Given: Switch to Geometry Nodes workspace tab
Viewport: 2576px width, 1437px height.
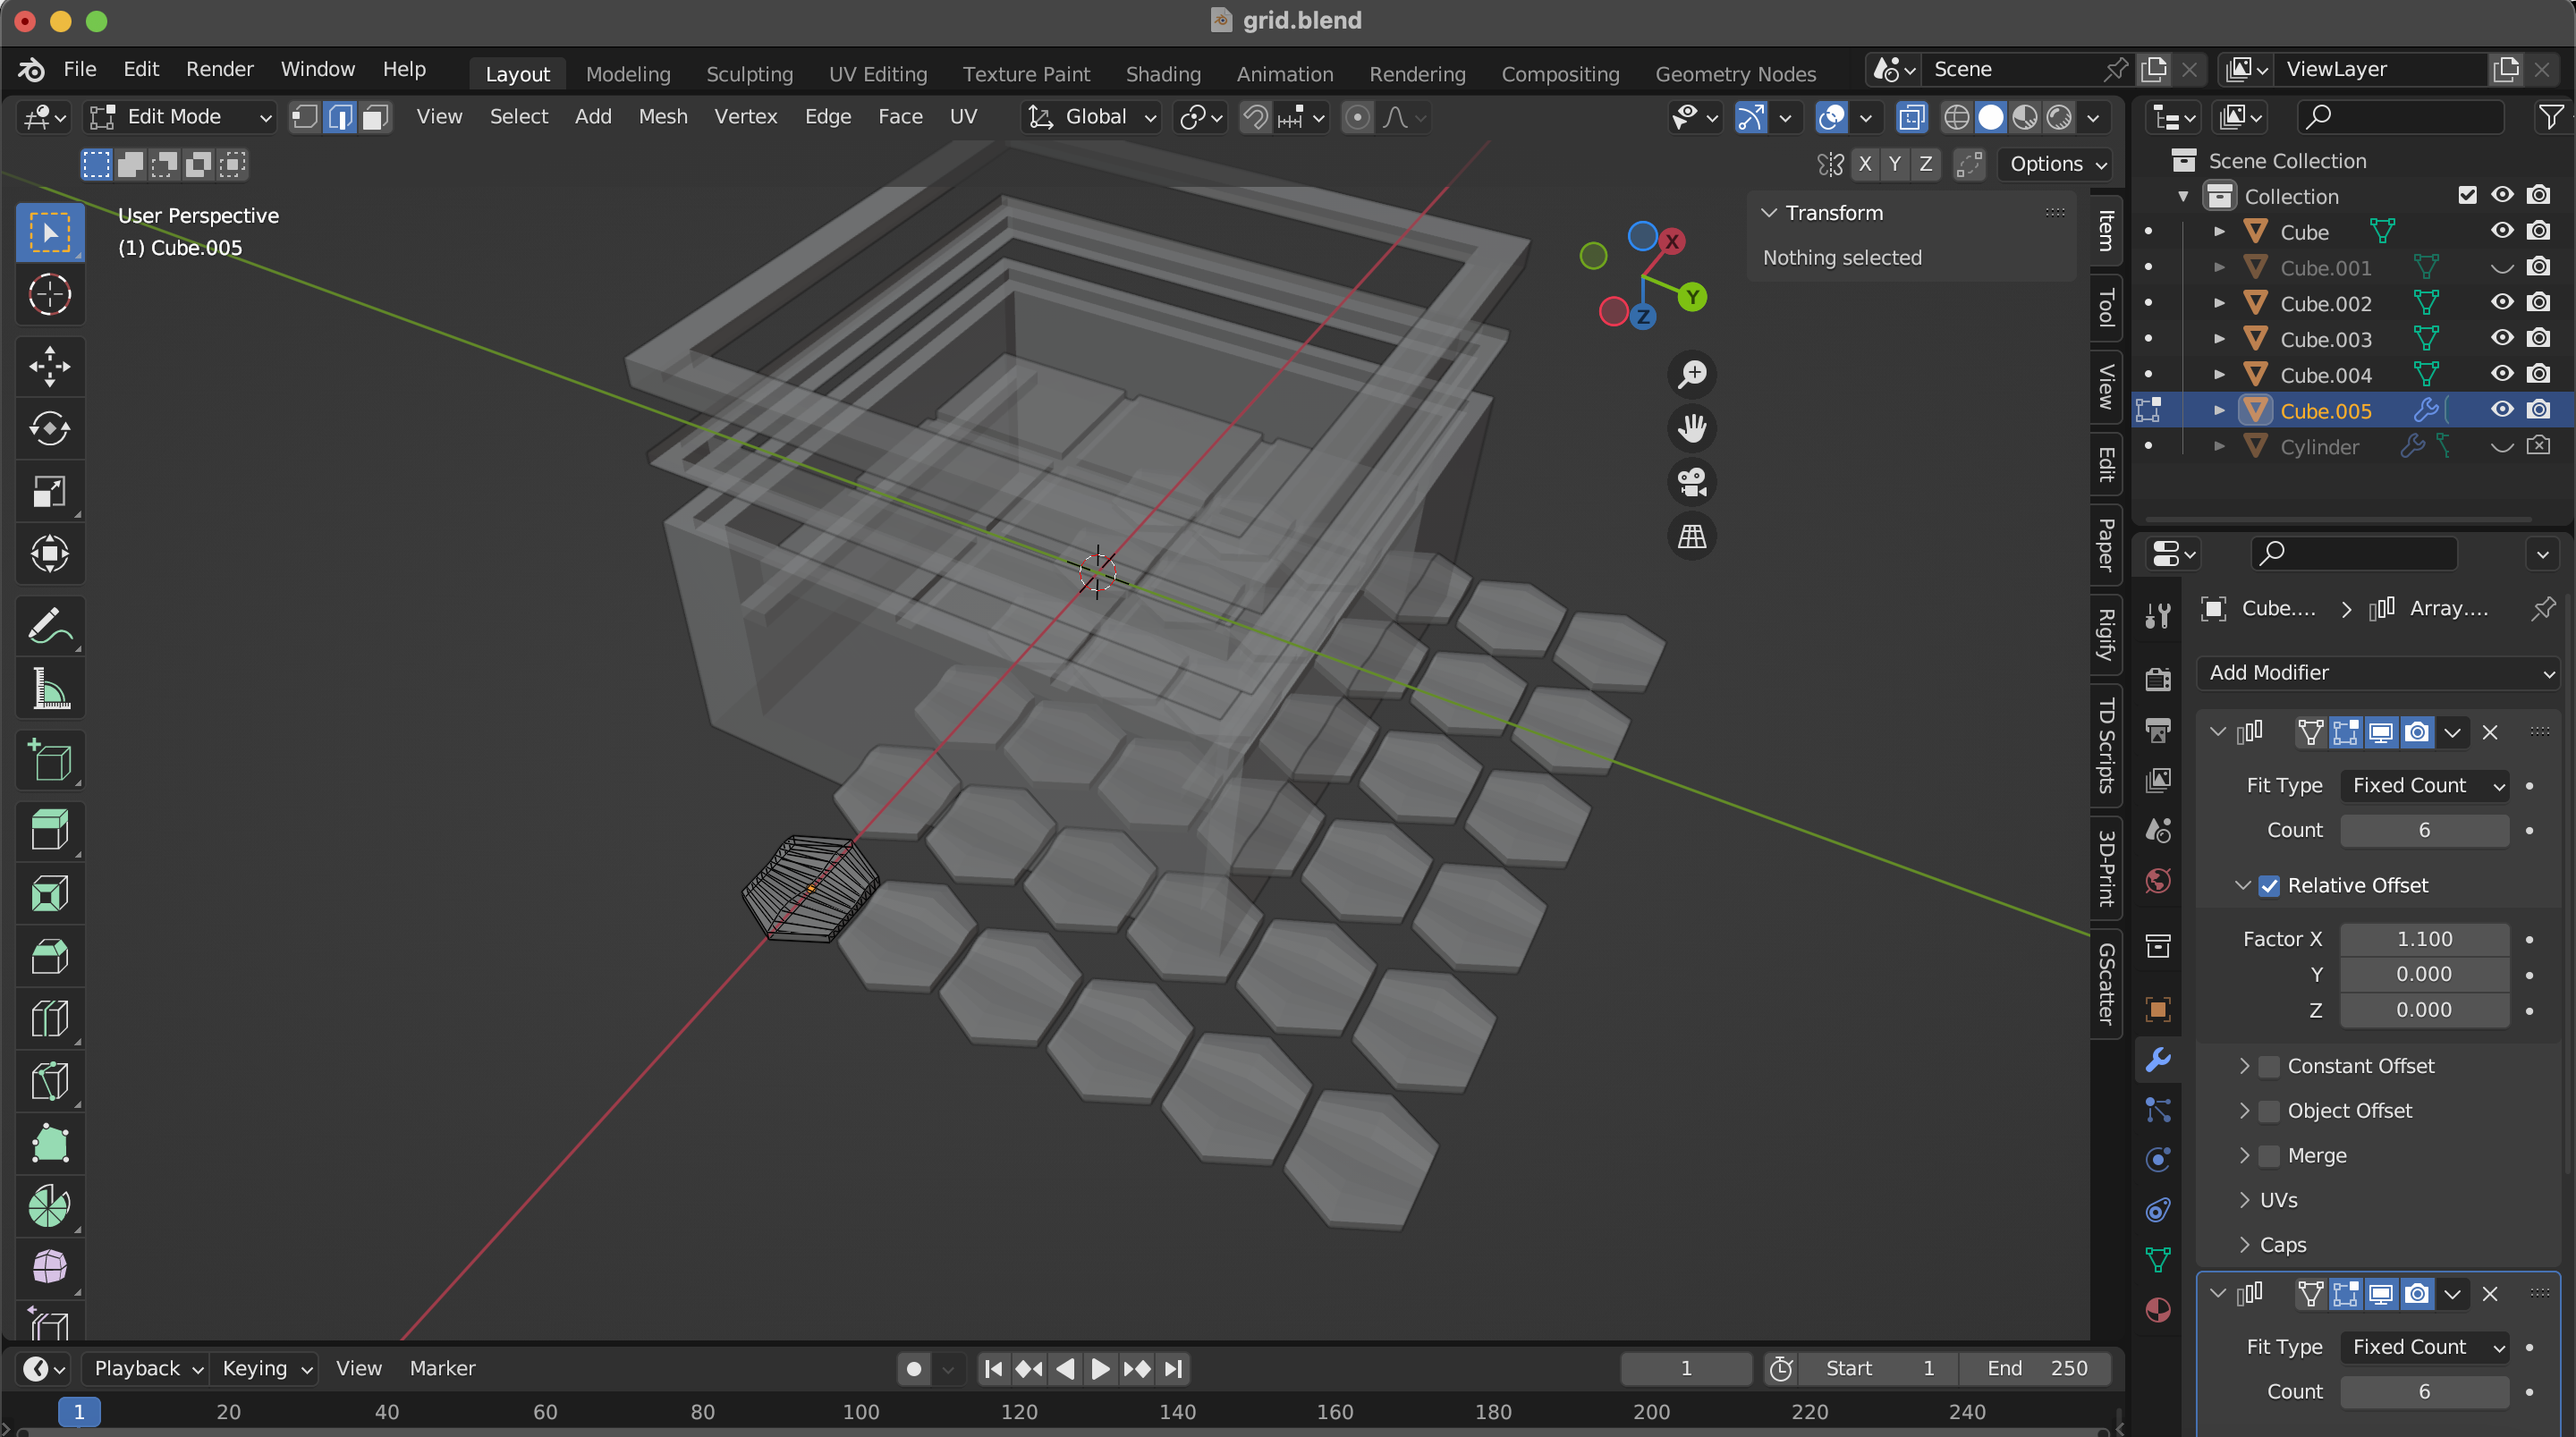Looking at the screenshot, I should (x=1735, y=74).
